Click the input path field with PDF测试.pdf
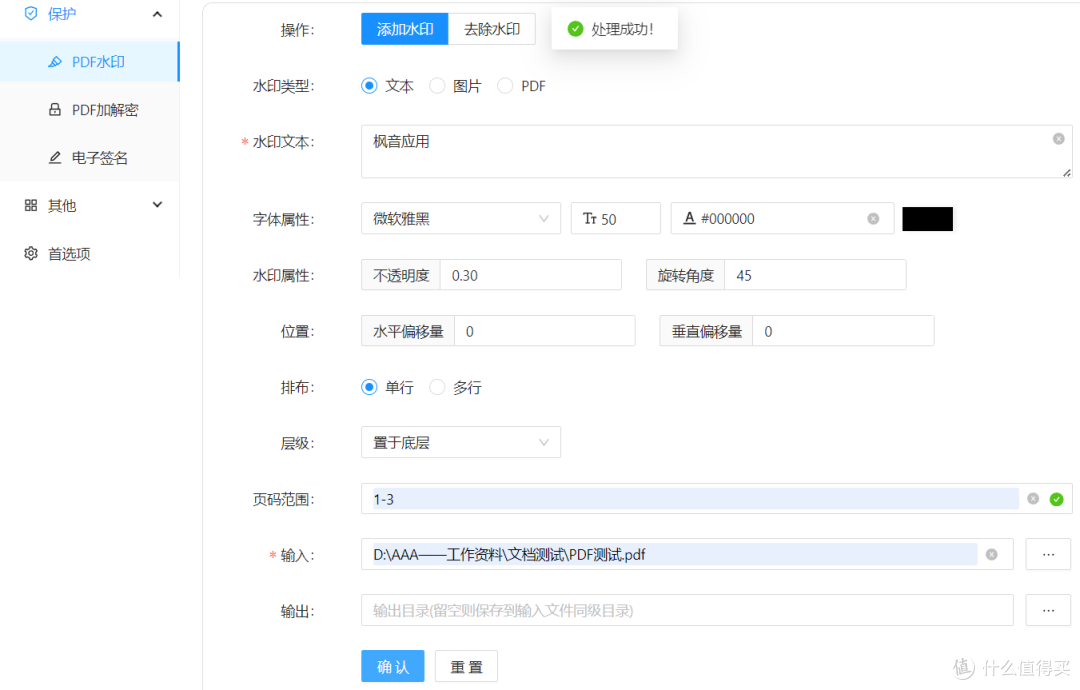The width and height of the screenshot is (1080, 690). pos(687,554)
